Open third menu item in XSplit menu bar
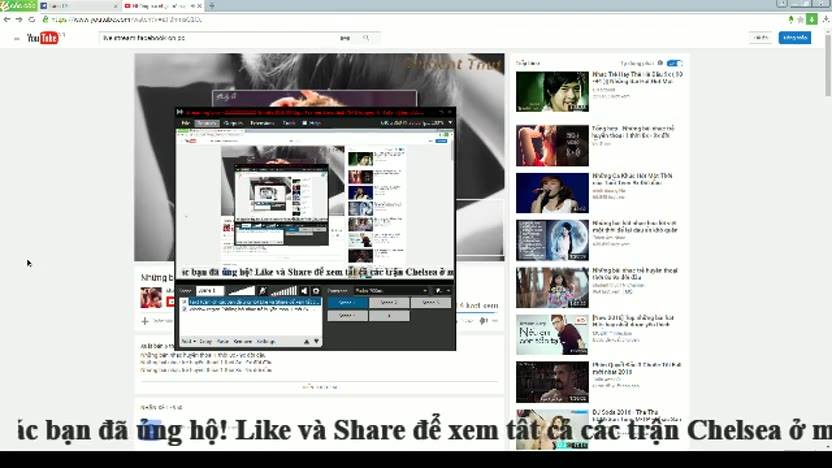This screenshot has width=832, height=468. pos(233,123)
